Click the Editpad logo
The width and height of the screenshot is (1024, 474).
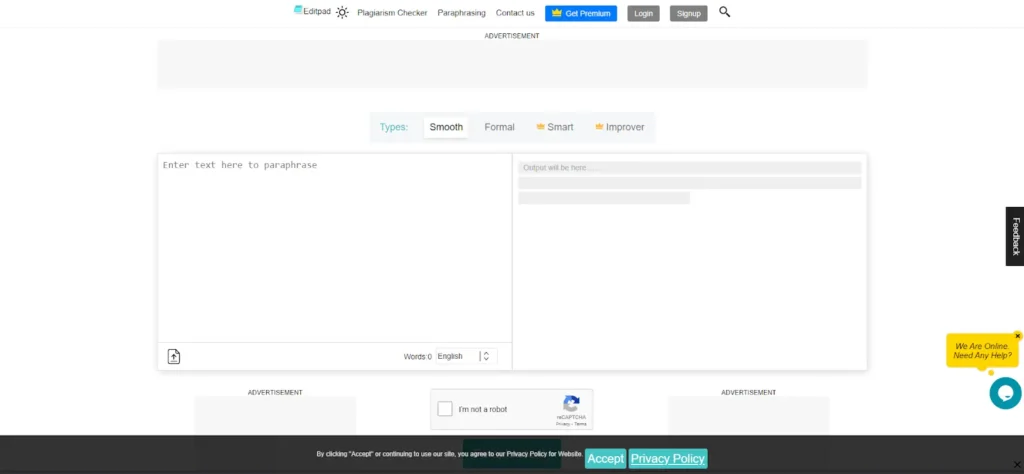[312, 11]
